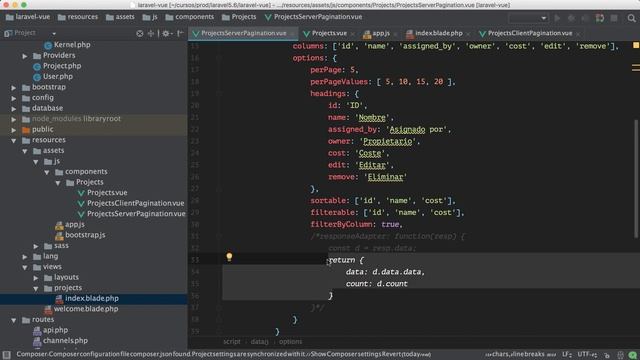Close the Projects.vue tab
The image size is (640, 360).
point(352,34)
